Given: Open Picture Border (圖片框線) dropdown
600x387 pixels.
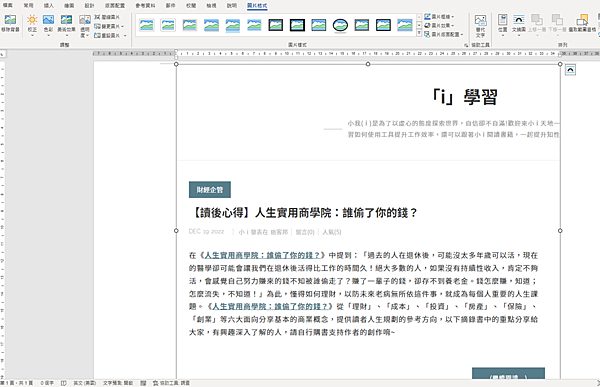Looking at the screenshot, I should point(439,17).
